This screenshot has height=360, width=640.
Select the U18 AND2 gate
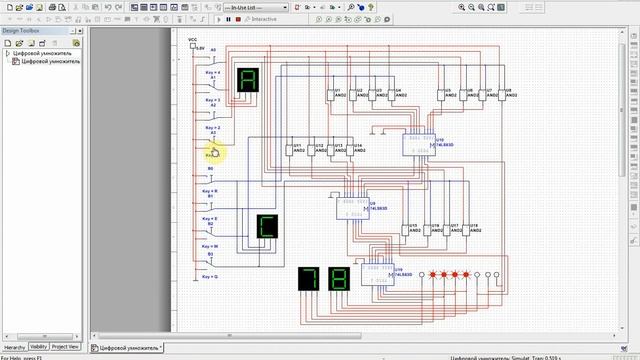pos(466,230)
